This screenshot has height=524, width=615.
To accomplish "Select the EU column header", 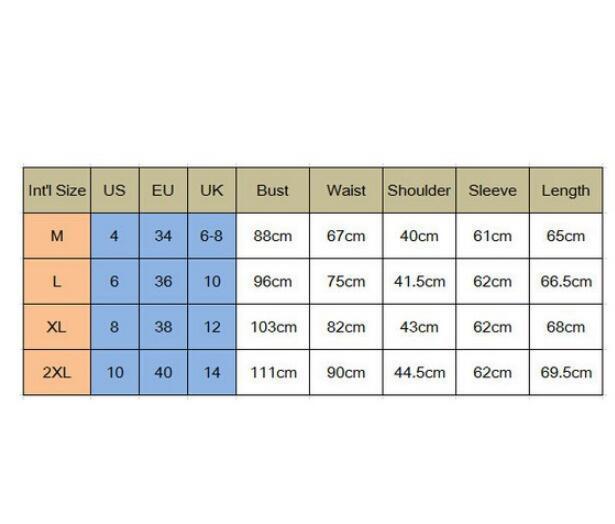I will [163, 190].
